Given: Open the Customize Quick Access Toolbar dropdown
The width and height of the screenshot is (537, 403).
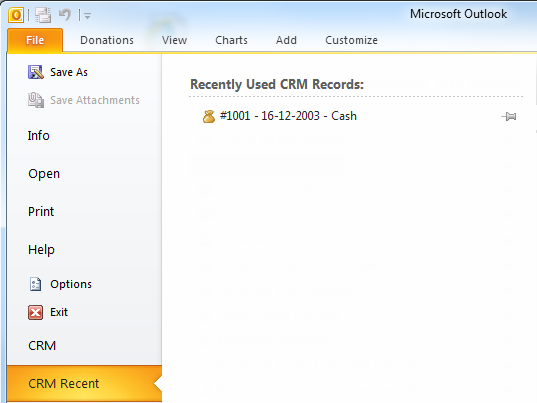Looking at the screenshot, I should click(87, 16).
